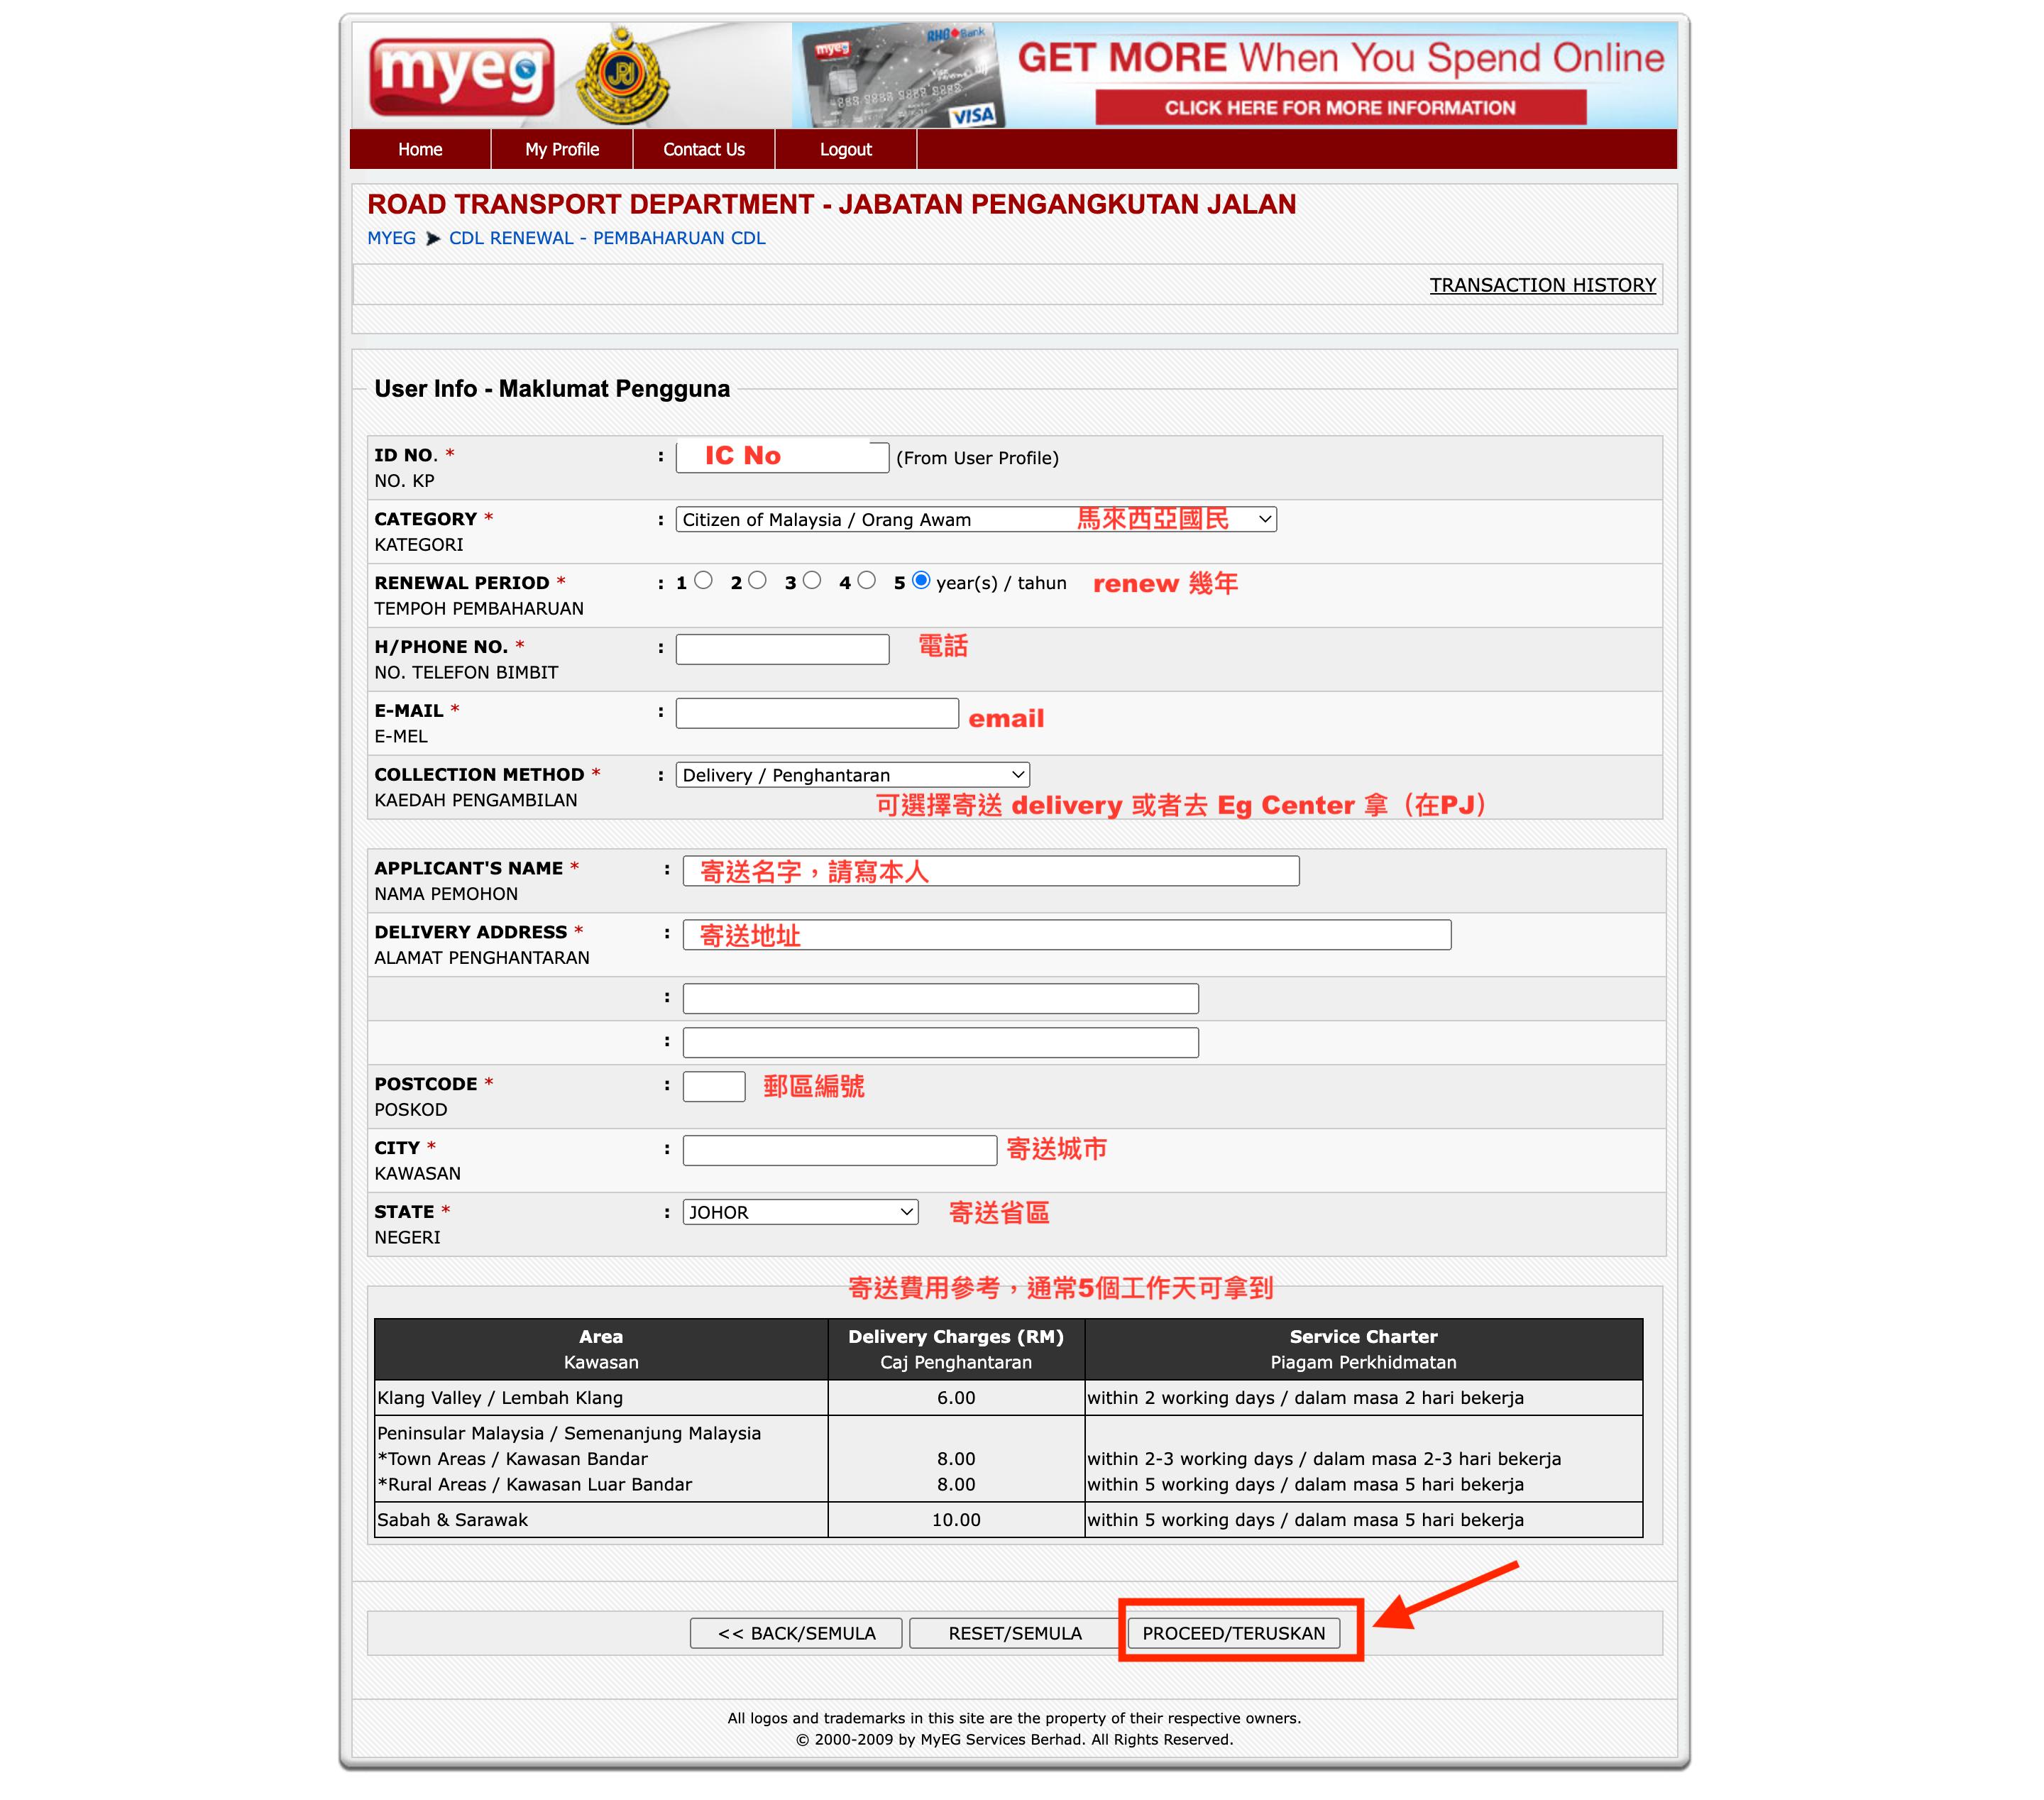The height and width of the screenshot is (1800, 2044).
Task: Click the CLICK HERE FOR MORE INFORMATION banner
Action: pyautogui.click(x=1339, y=108)
